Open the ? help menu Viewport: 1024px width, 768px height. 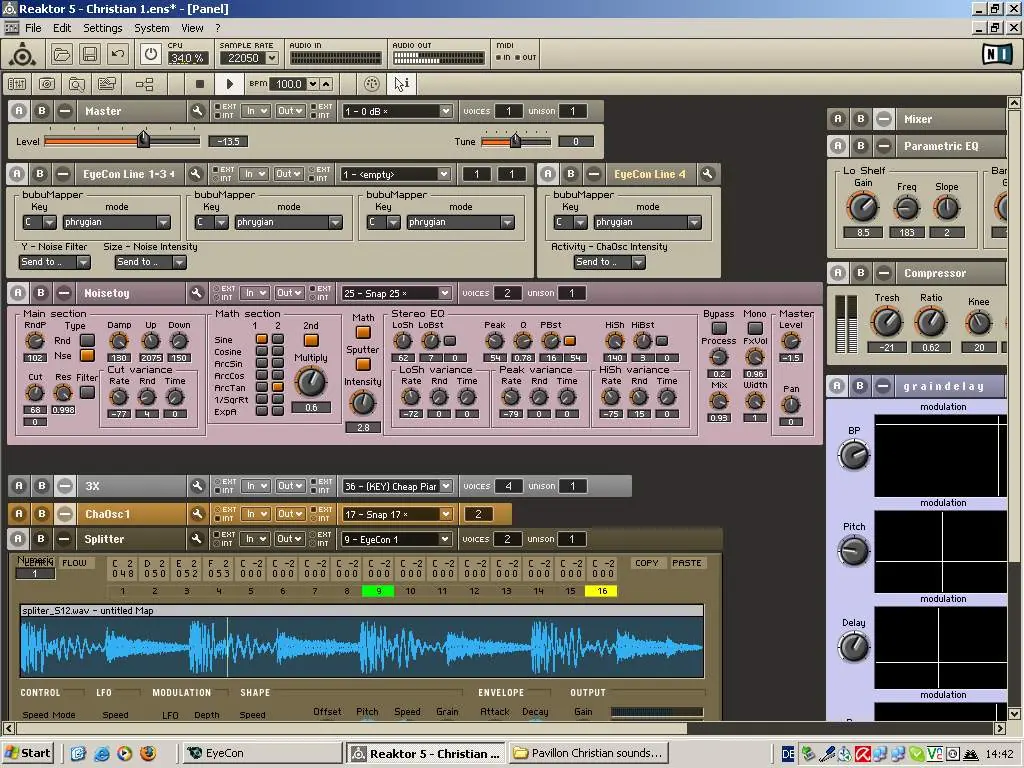click(x=217, y=28)
